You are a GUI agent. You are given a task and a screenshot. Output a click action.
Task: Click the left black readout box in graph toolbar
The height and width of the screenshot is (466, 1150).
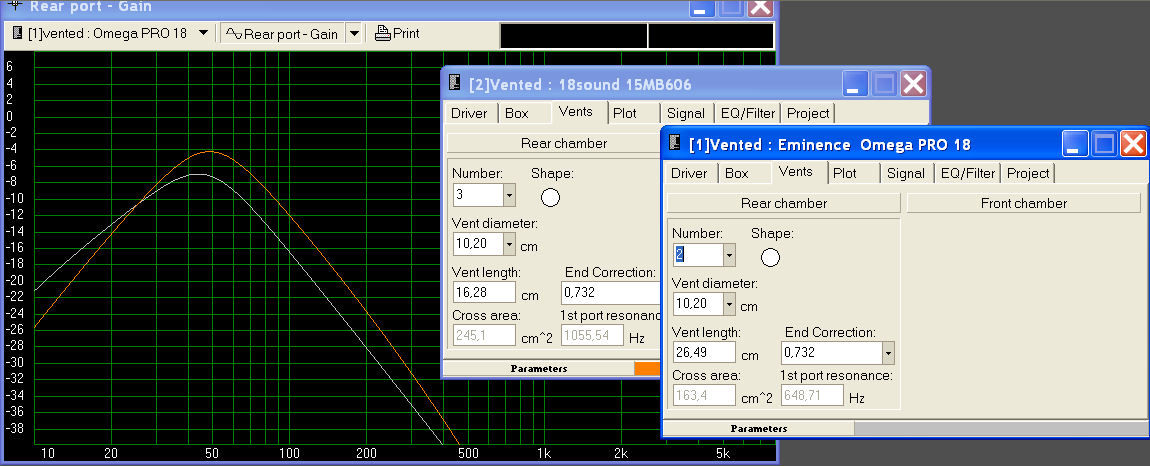(574, 36)
